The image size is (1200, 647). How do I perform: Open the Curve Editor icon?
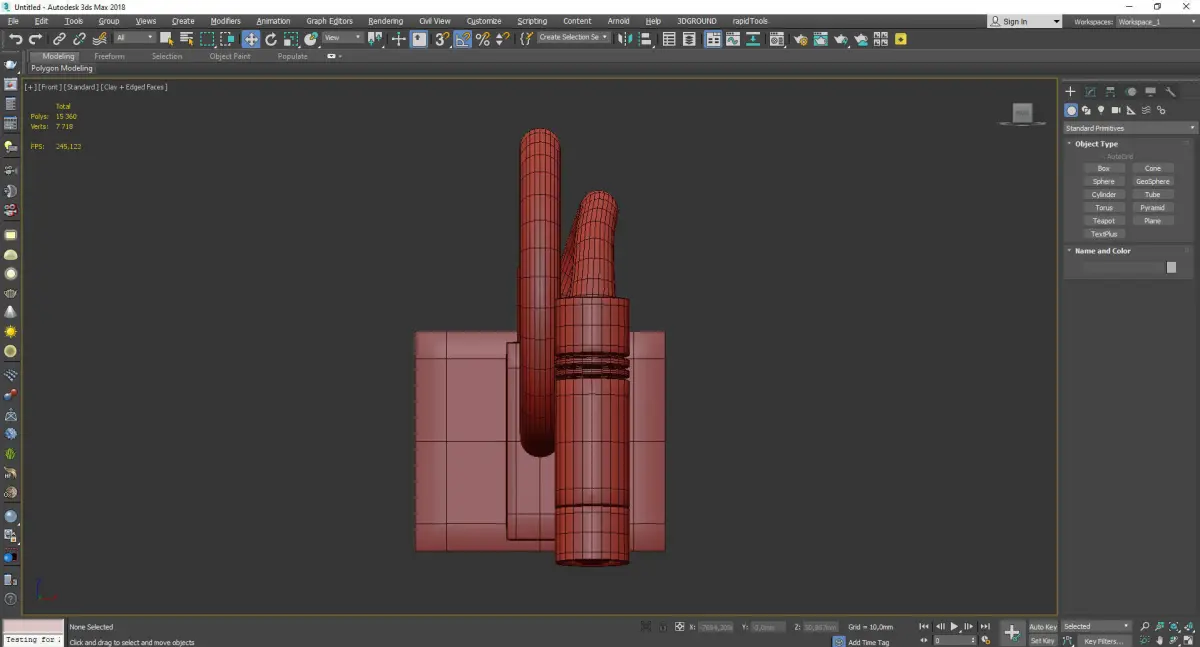click(x=733, y=39)
